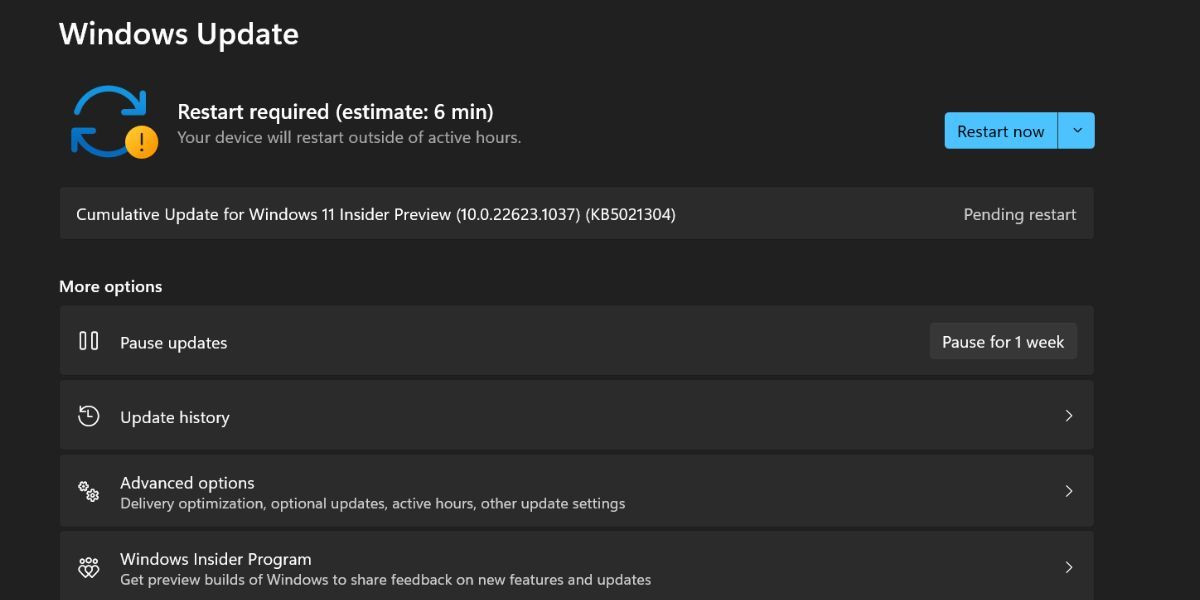
Task: Expand the Advanced options row chevron
Action: (1068, 491)
